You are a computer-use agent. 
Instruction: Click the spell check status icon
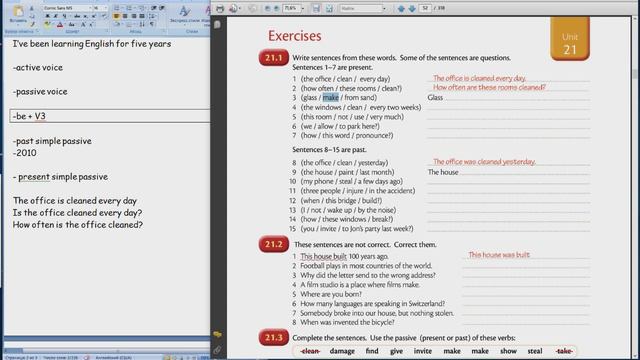click(x=87, y=358)
